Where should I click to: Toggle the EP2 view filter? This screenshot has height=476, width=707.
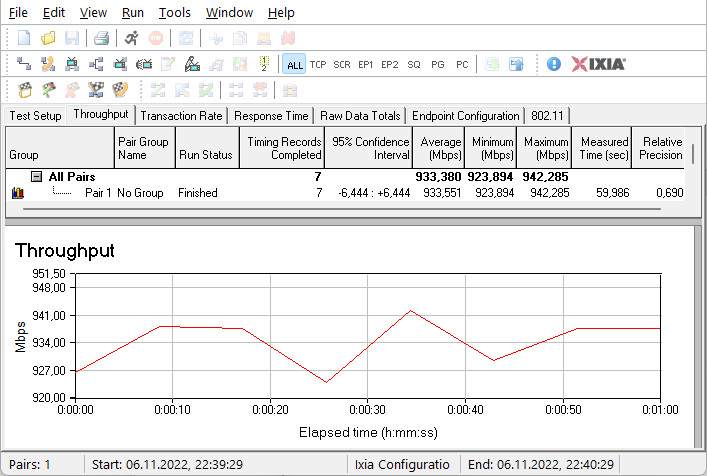point(390,64)
